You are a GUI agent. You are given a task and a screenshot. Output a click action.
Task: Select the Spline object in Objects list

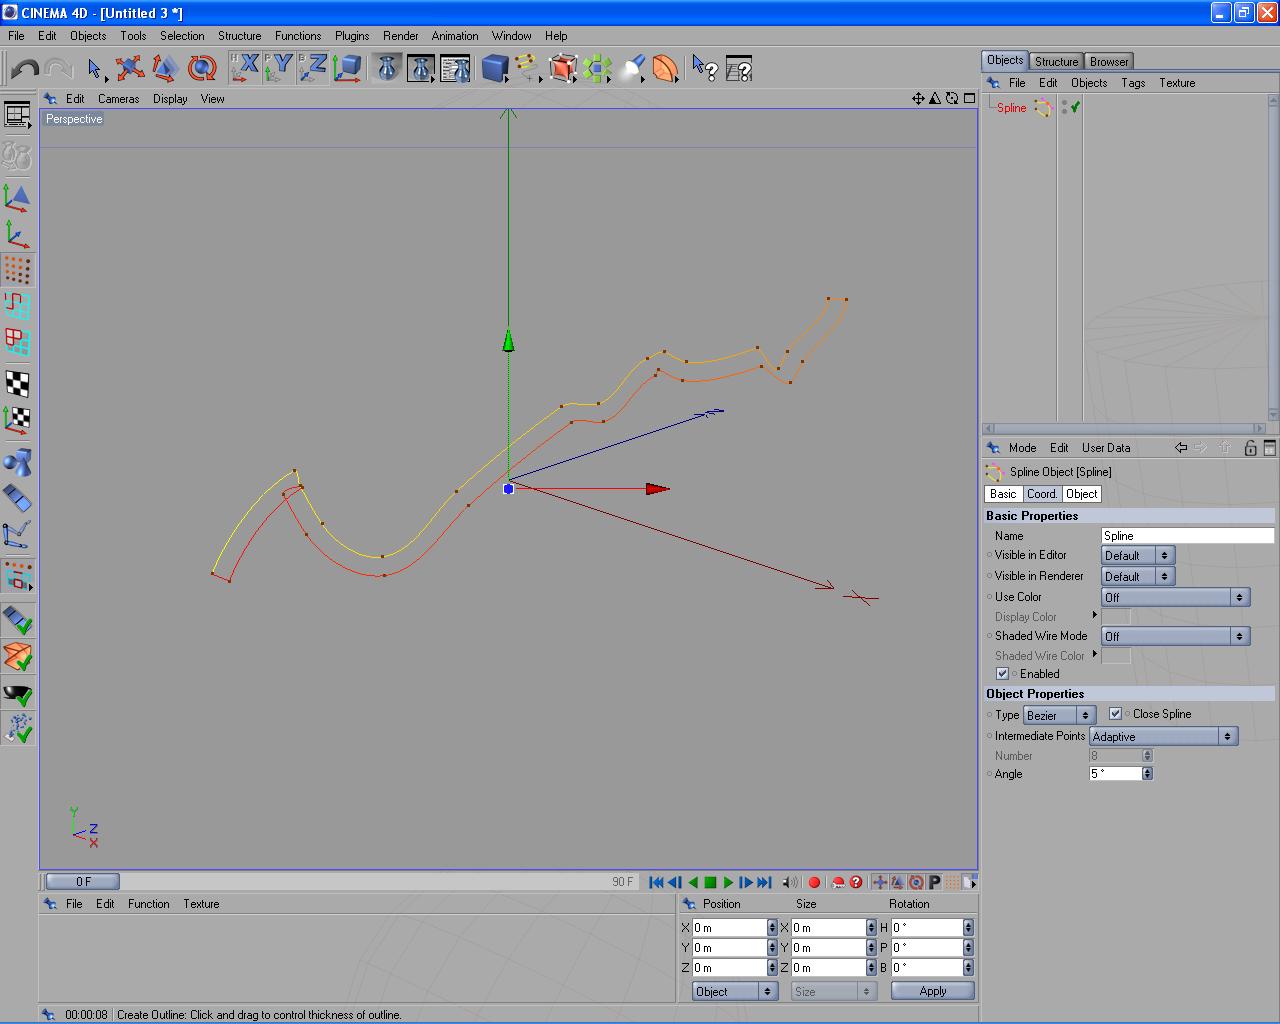coord(1011,108)
